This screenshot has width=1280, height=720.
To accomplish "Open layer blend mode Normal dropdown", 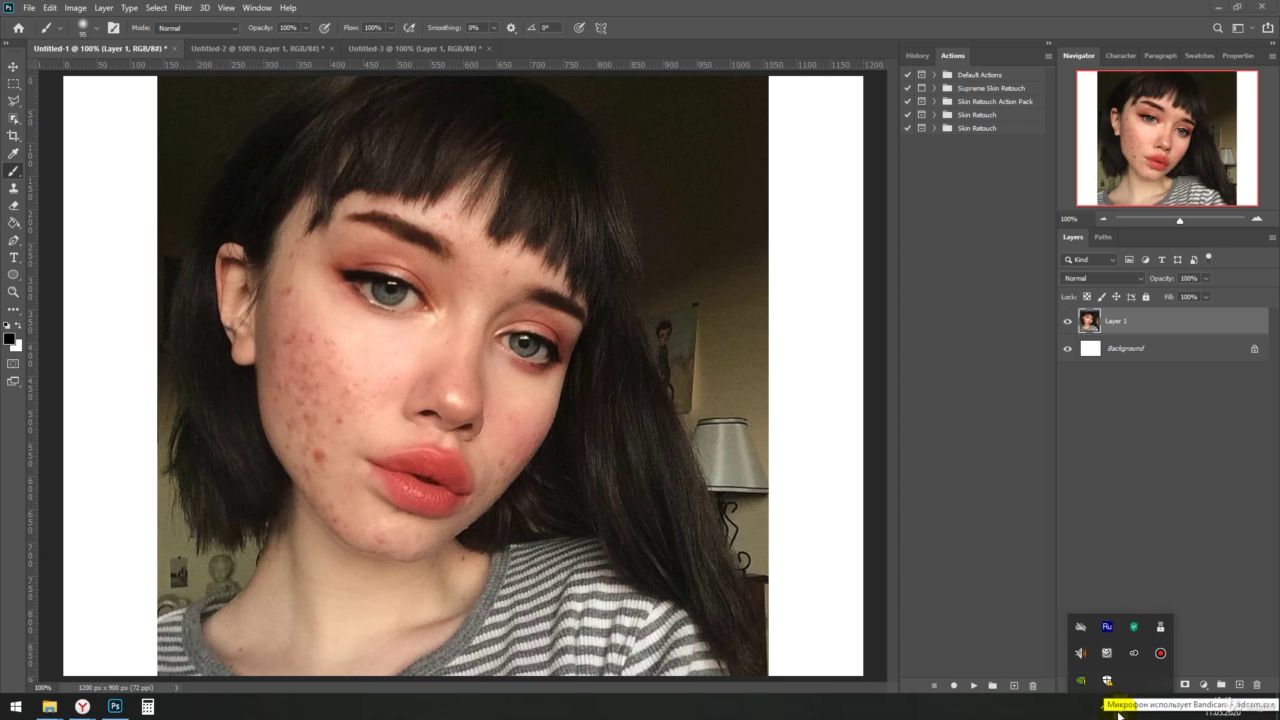I will (1103, 278).
